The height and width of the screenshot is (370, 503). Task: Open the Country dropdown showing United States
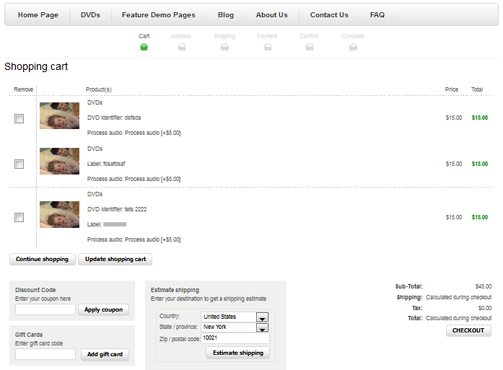(x=235, y=317)
